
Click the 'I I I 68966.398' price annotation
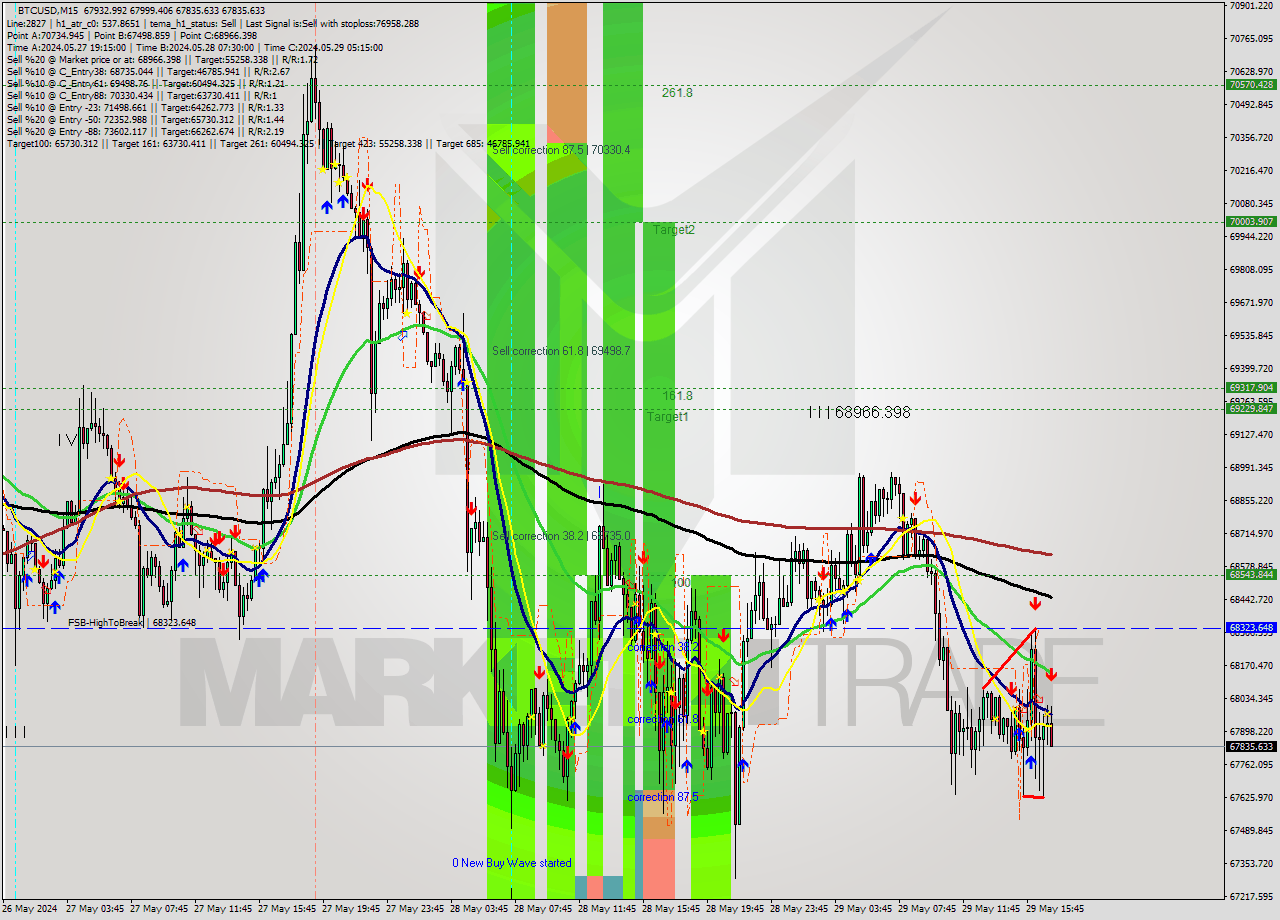pos(859,412)
